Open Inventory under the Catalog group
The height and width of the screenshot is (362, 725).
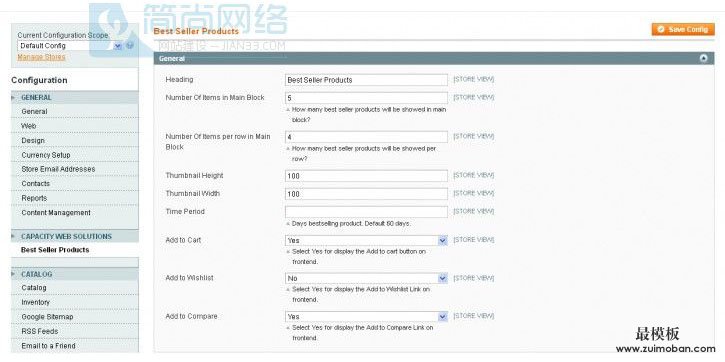pos(35,302)
